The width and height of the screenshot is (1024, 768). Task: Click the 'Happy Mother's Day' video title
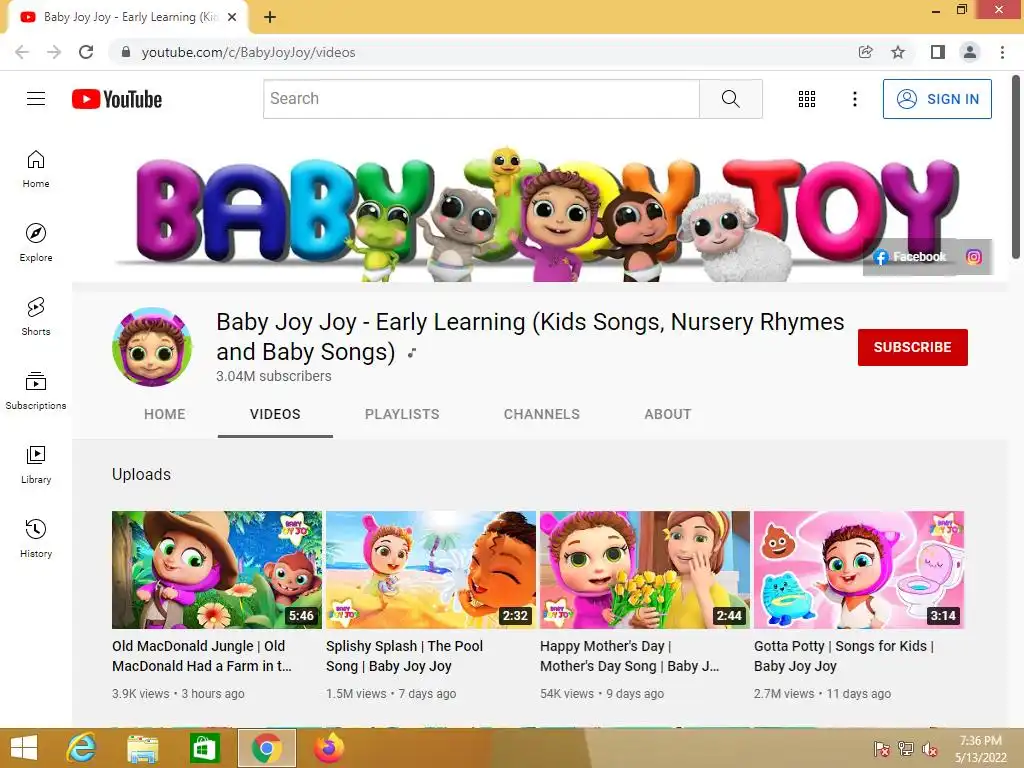pyautogui.click(x=630, y=656)
